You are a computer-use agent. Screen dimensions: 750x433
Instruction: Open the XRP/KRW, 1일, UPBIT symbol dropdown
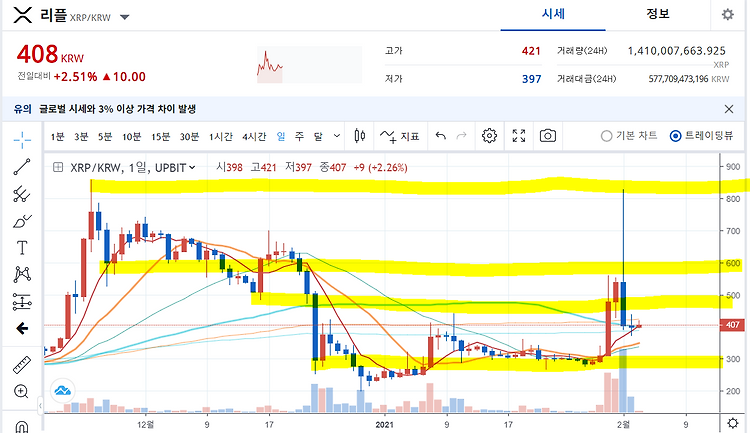click(x=133, y=167)
